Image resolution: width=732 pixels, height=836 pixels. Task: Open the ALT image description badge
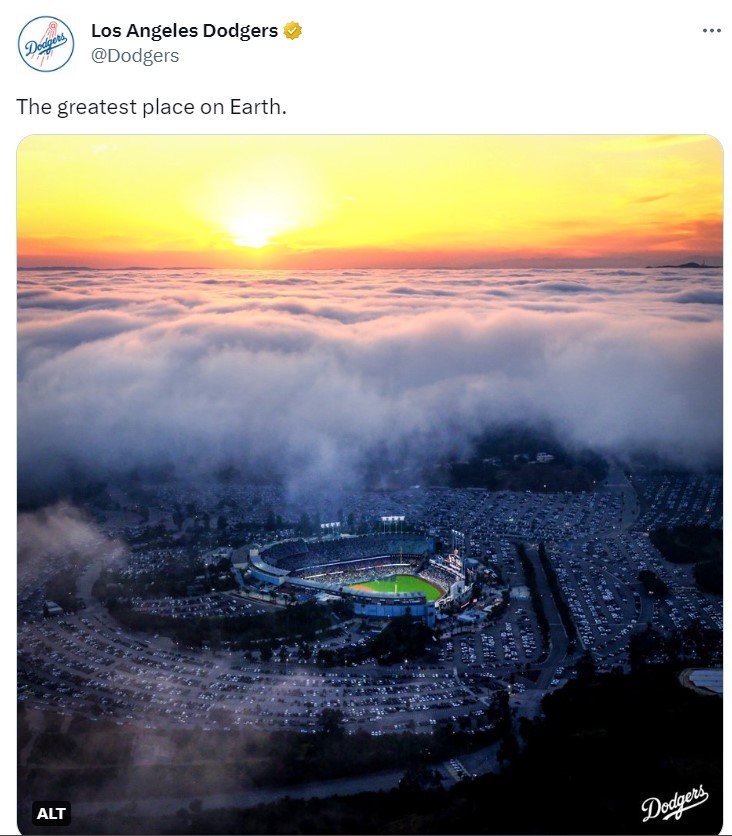pos(51,813)
